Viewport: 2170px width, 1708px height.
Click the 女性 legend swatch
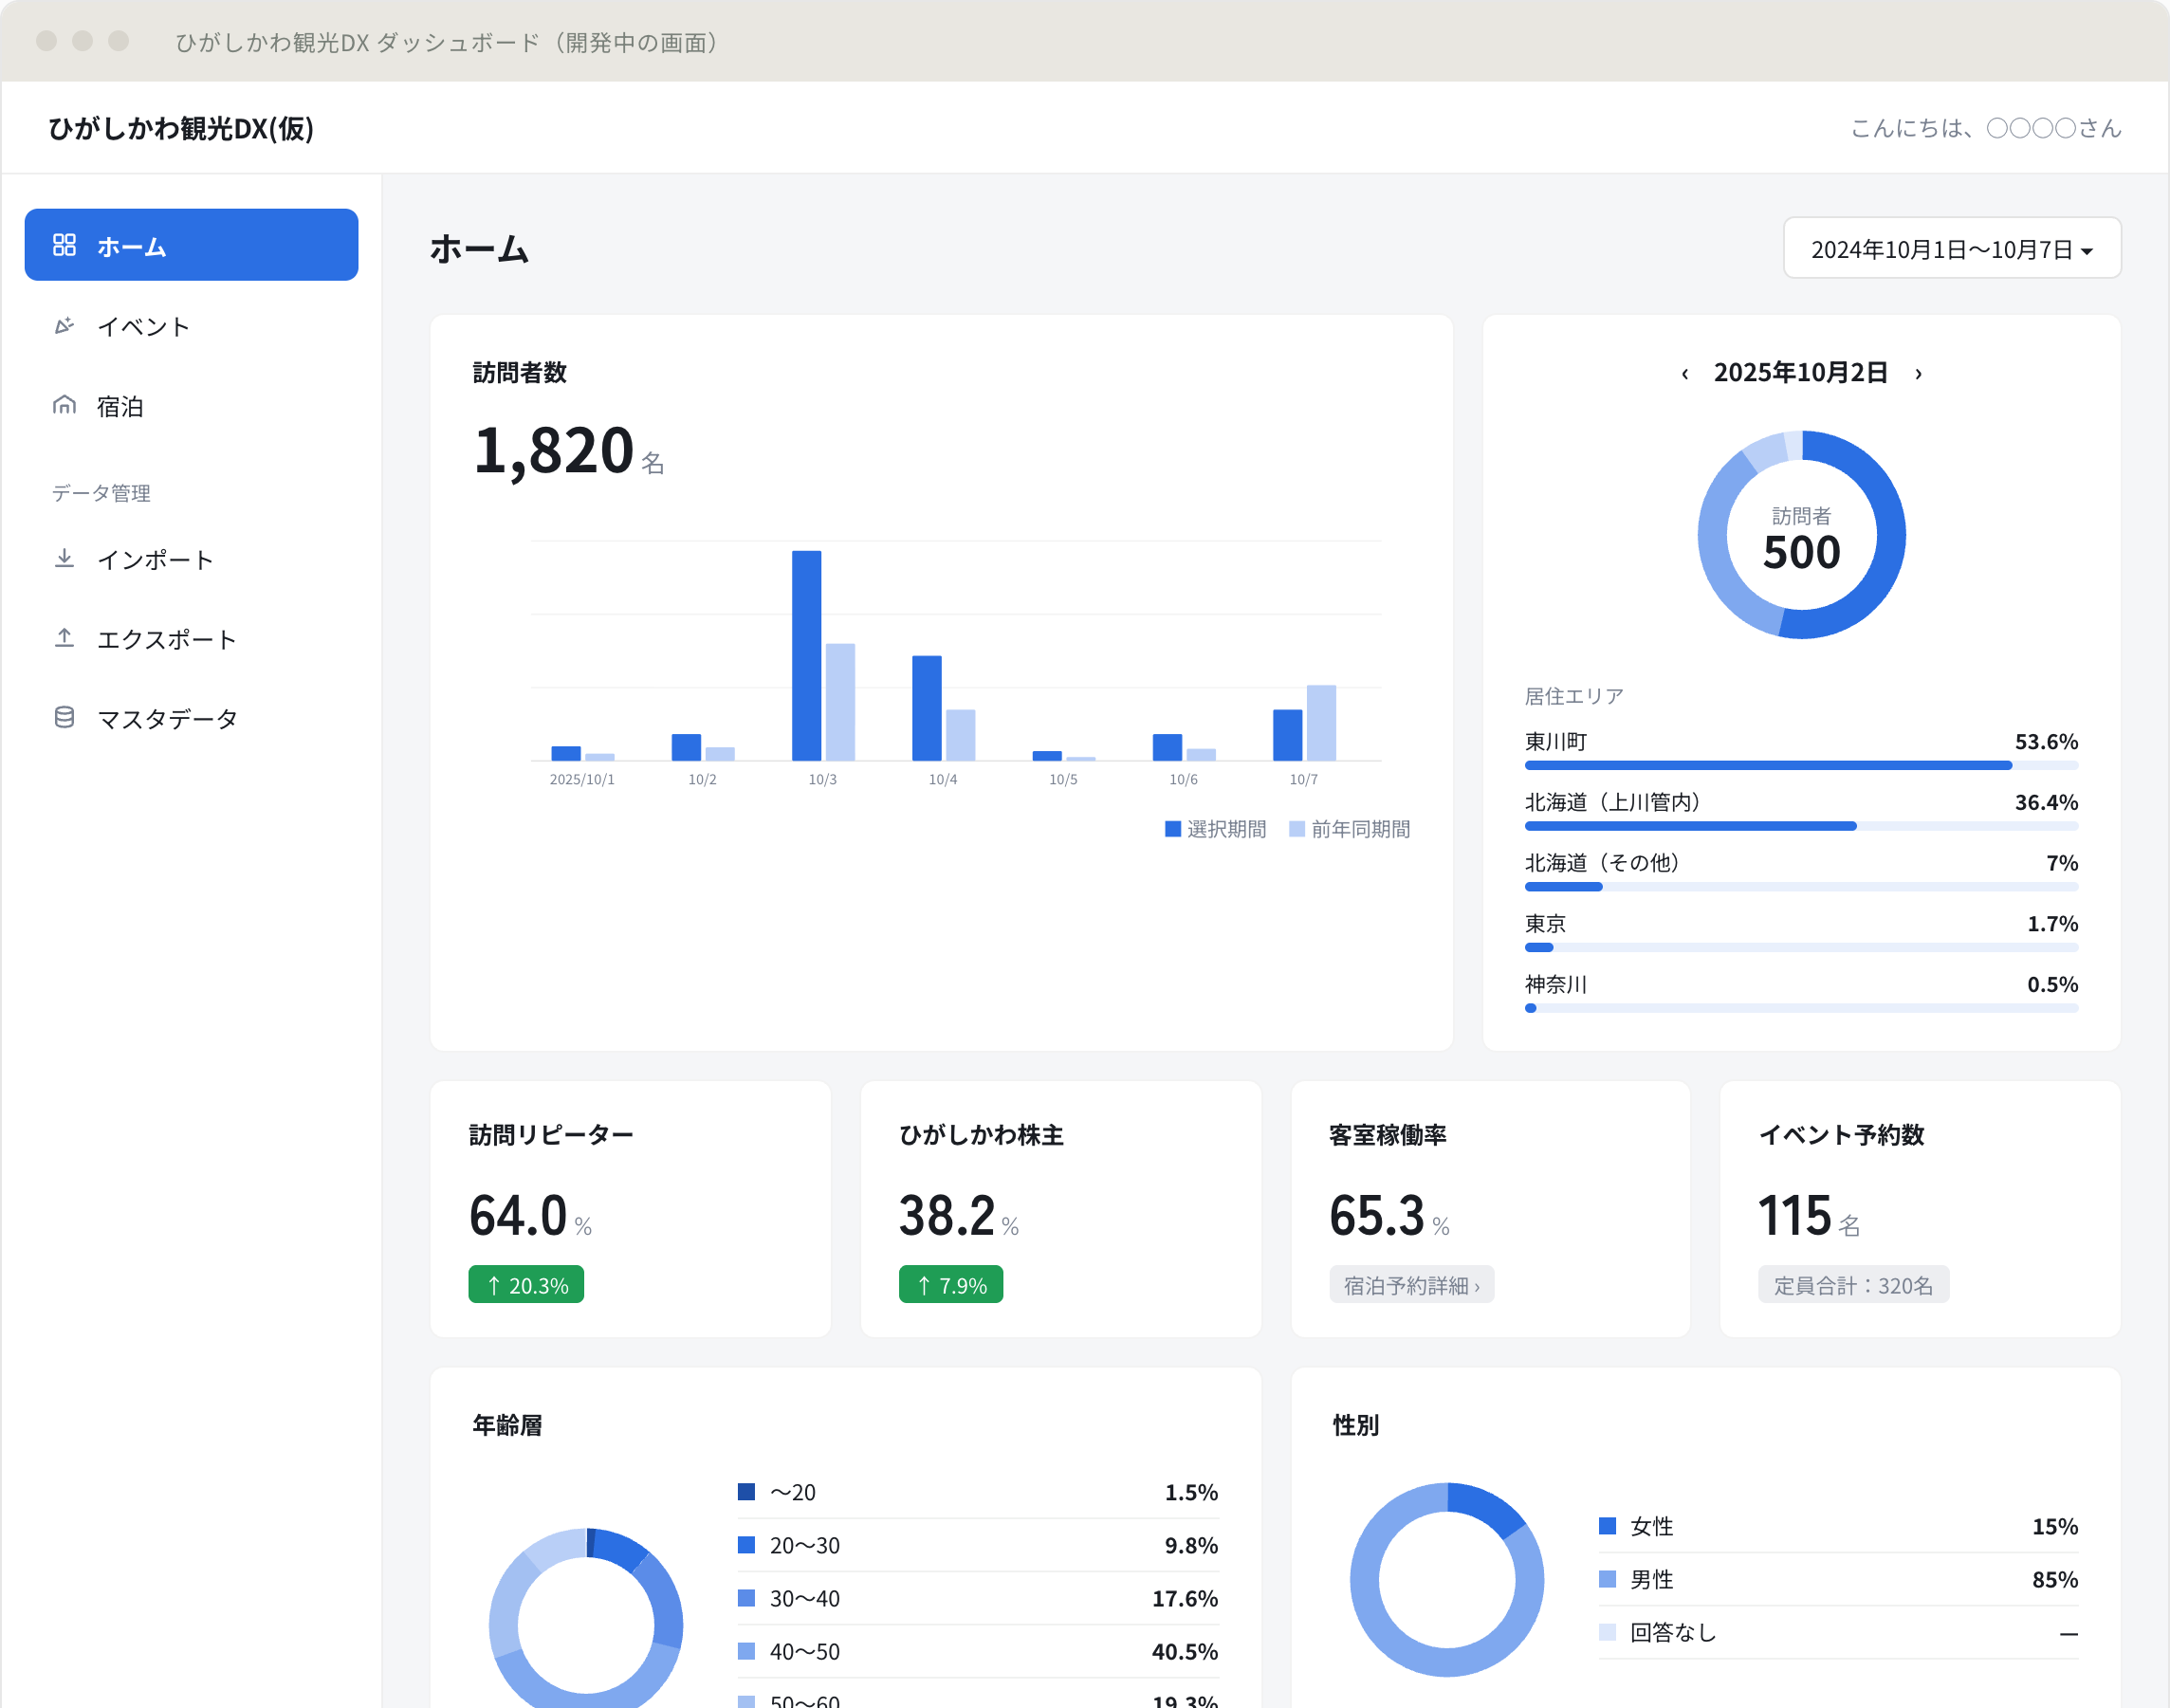pos(1607,1526)
